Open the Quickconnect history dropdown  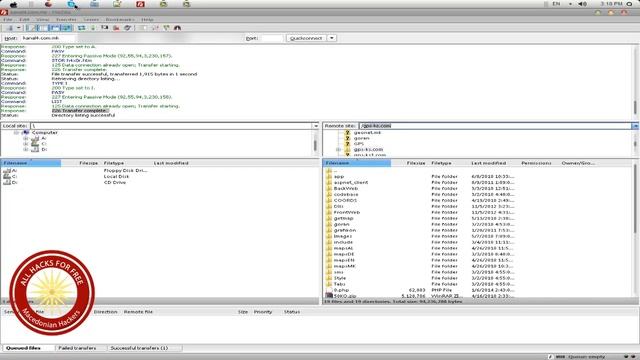pyautogui.click(x=332, y=38)
